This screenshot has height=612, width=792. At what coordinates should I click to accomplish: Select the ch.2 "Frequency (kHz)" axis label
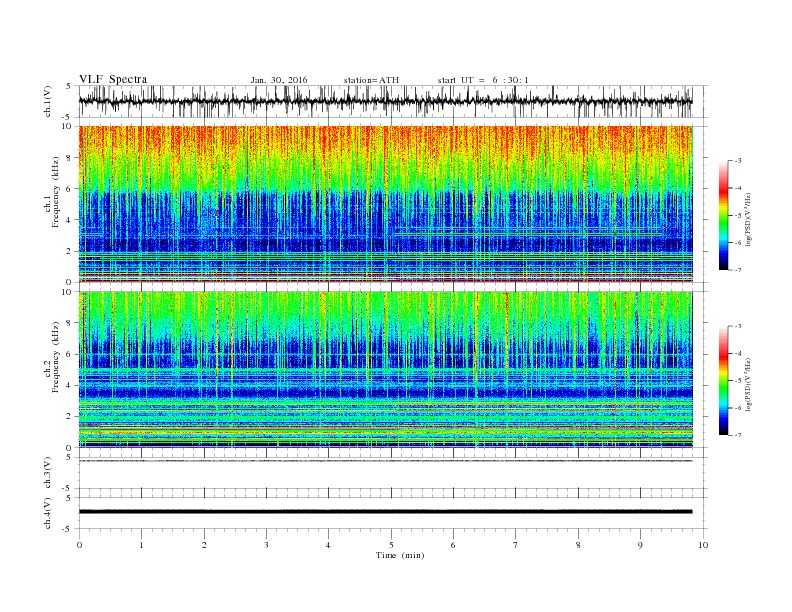tap(55, 357)
